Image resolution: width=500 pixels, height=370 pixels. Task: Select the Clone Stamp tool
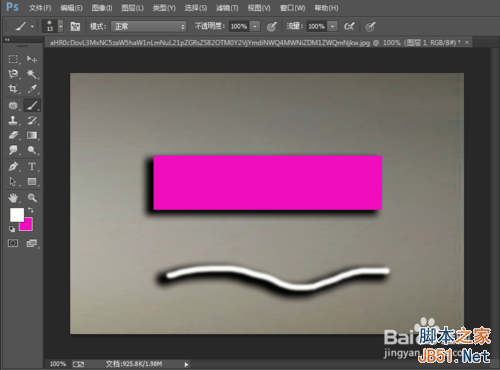click(13, 120)
